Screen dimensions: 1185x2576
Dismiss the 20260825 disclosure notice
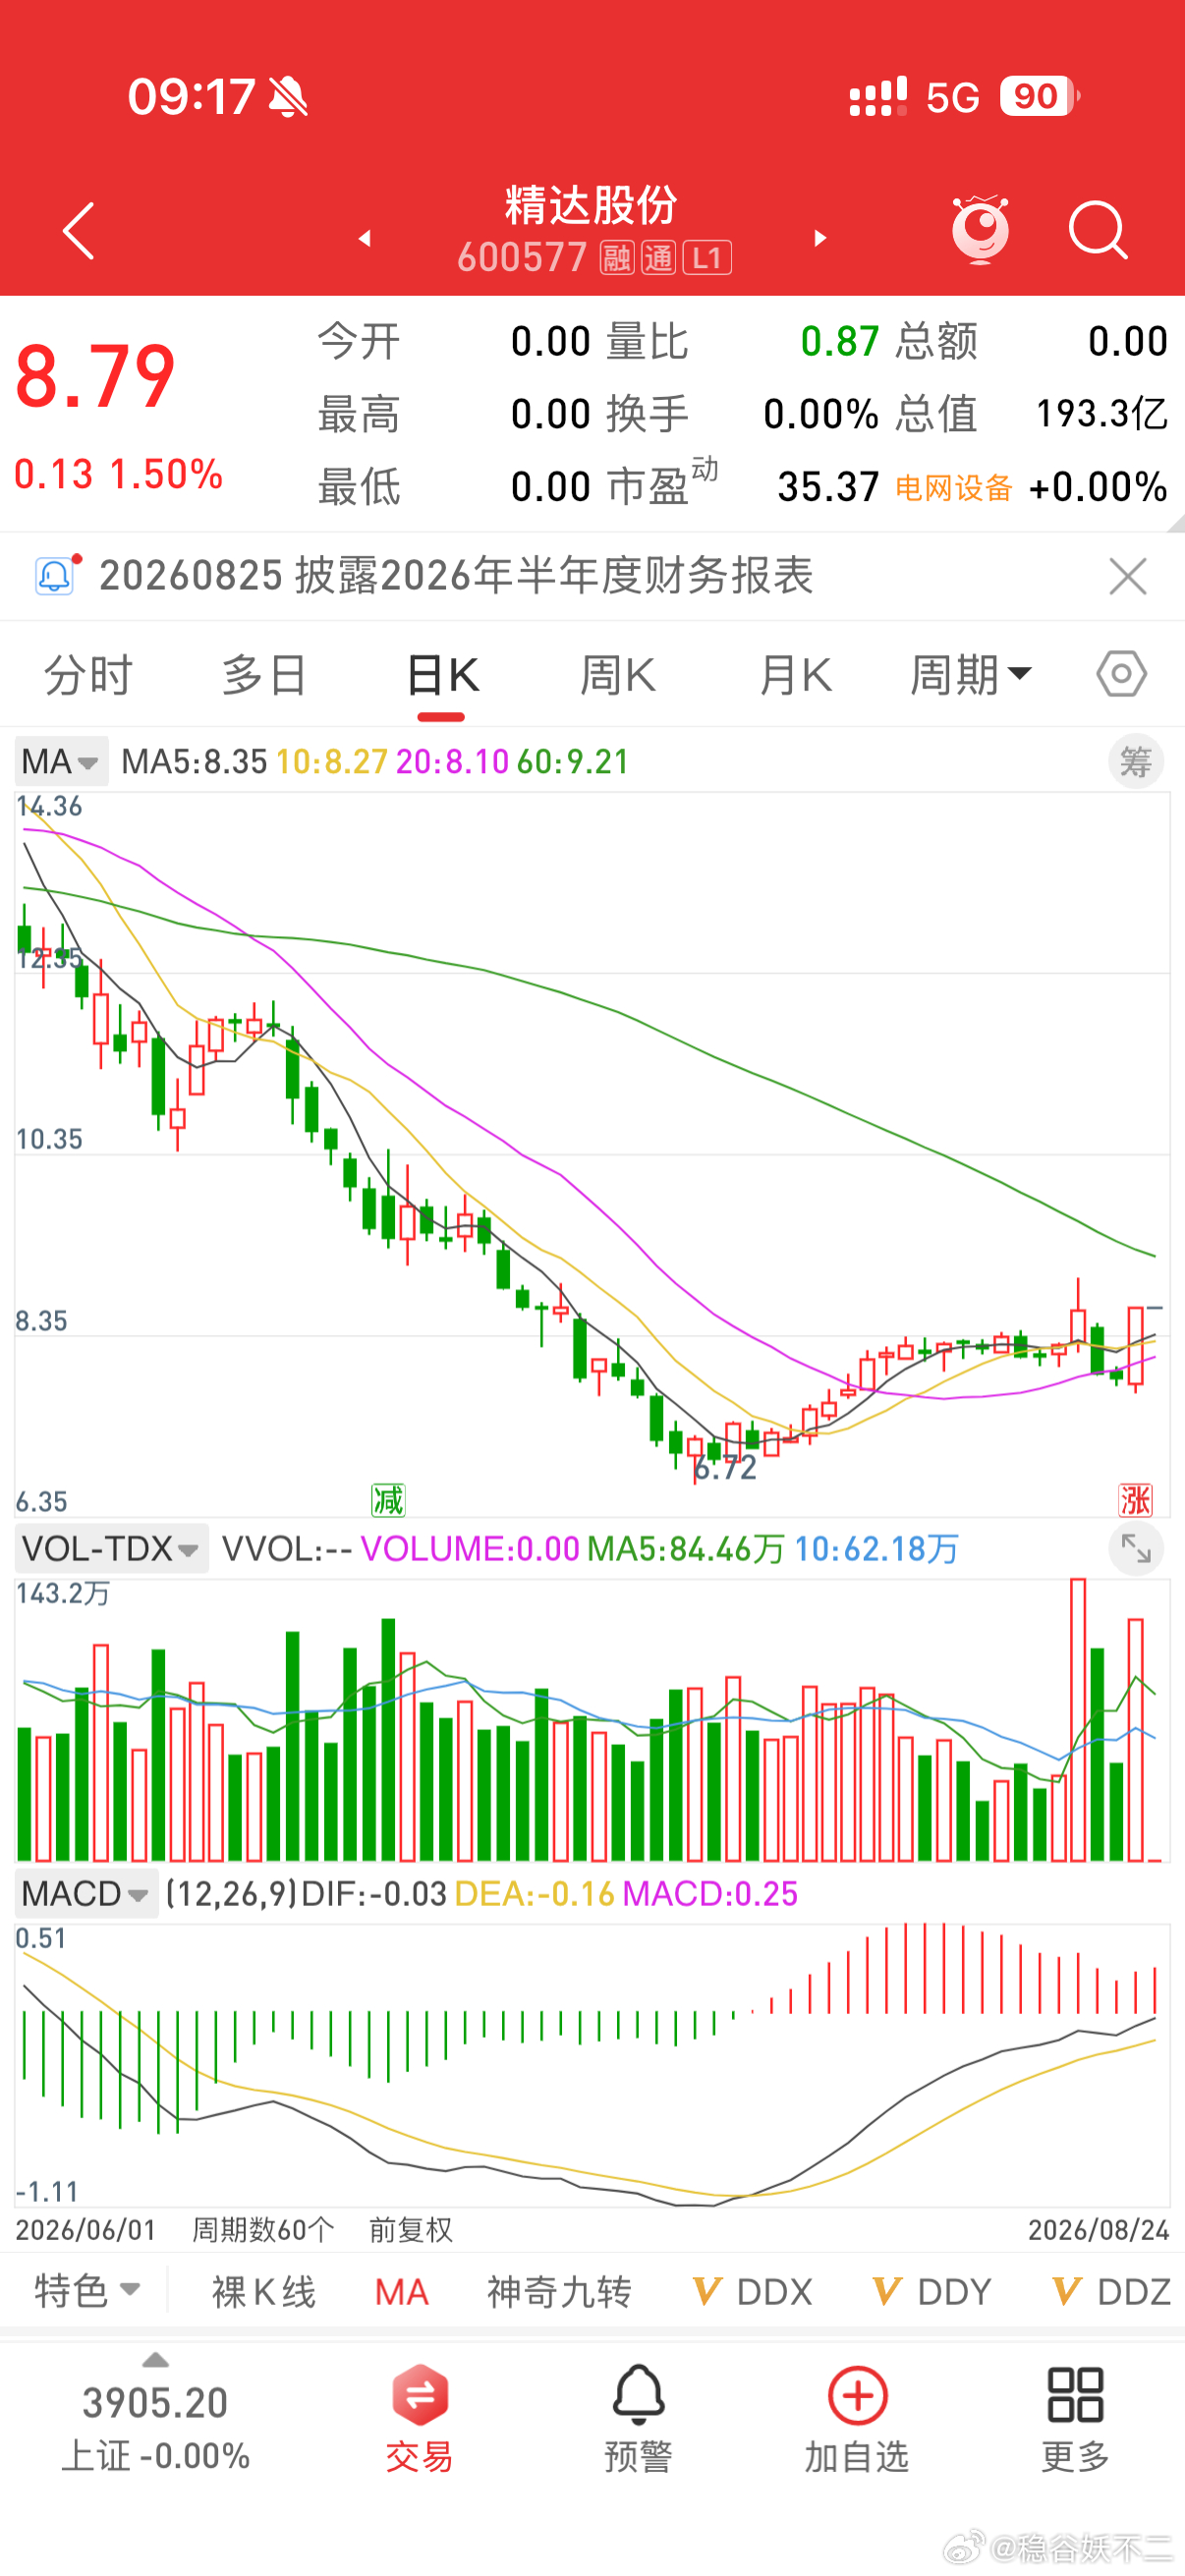pos(1128,577)
